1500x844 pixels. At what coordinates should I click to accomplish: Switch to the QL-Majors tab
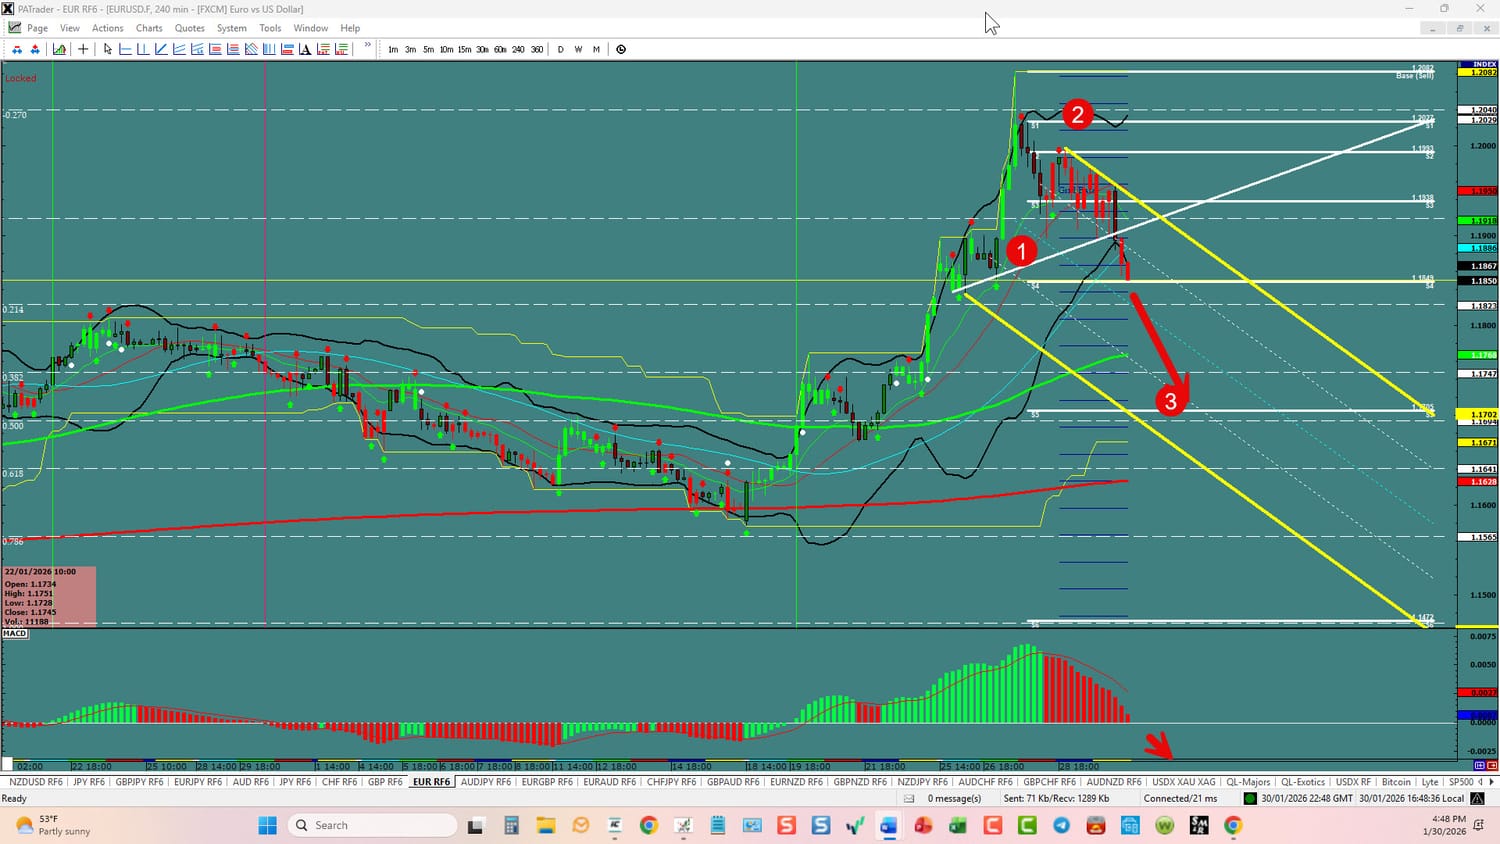coord(1248,782)
